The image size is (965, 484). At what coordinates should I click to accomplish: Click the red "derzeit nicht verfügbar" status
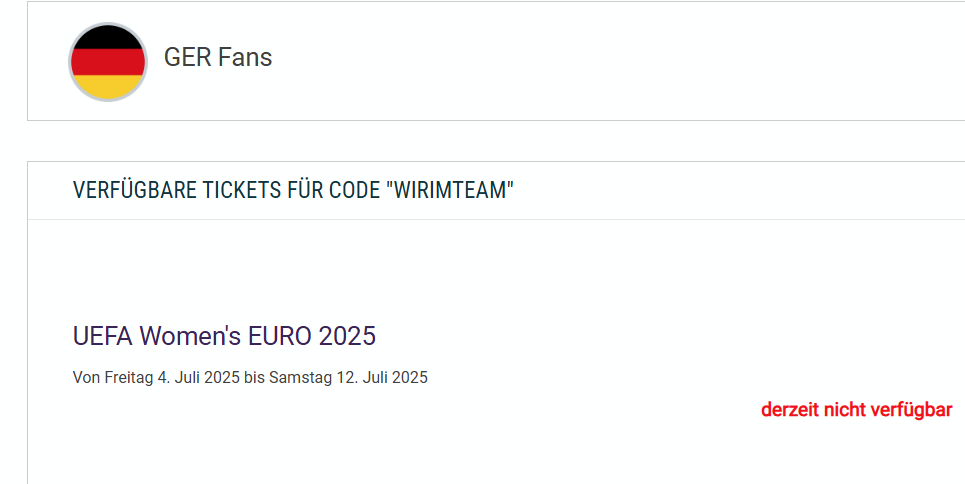click(856, 410)
